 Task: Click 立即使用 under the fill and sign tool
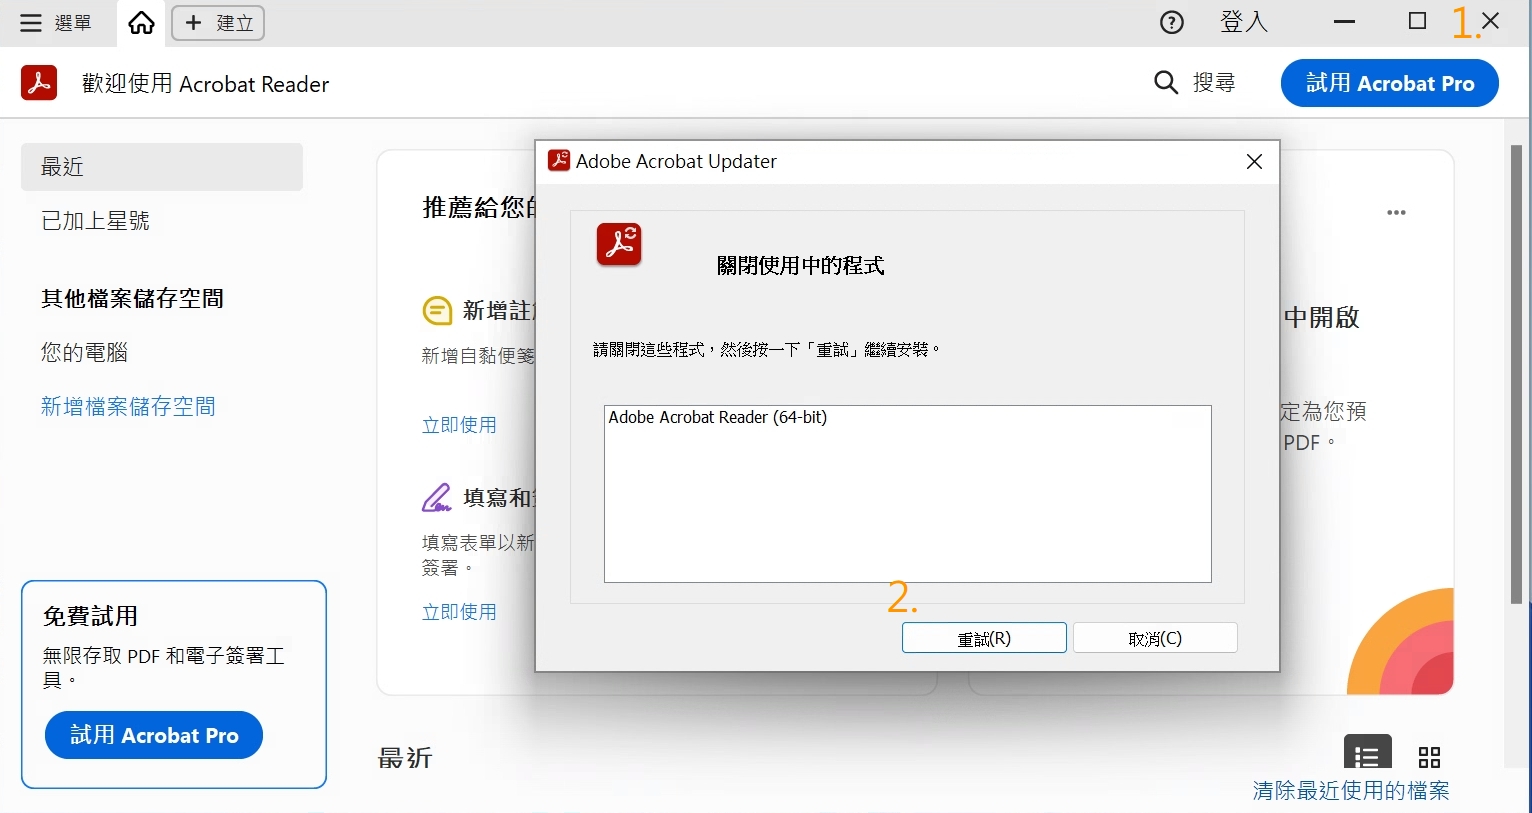(x=459, y=612)
